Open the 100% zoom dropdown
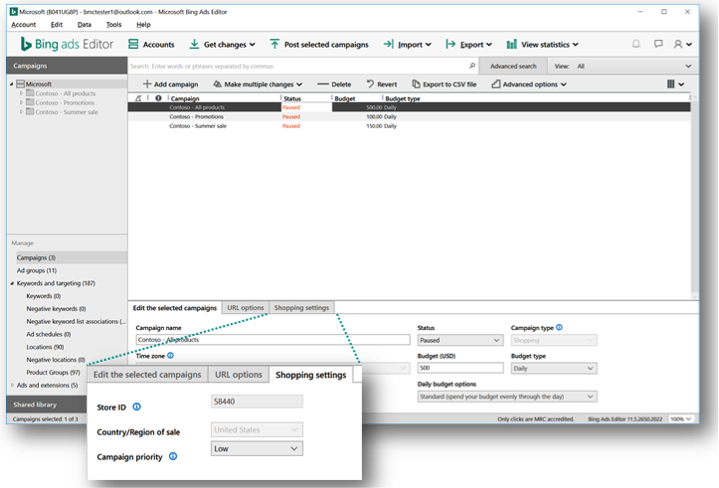The image size is (719, 488). pos(681,419)
